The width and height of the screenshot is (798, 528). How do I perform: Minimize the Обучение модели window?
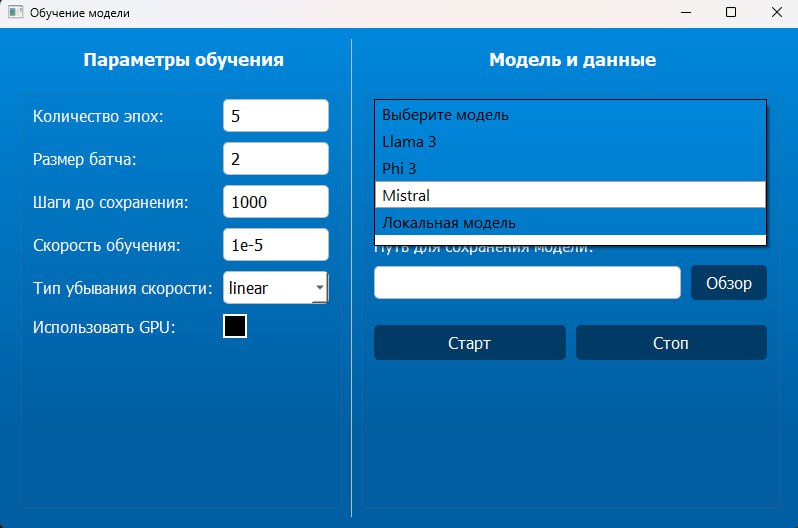[x=685, y=13]
